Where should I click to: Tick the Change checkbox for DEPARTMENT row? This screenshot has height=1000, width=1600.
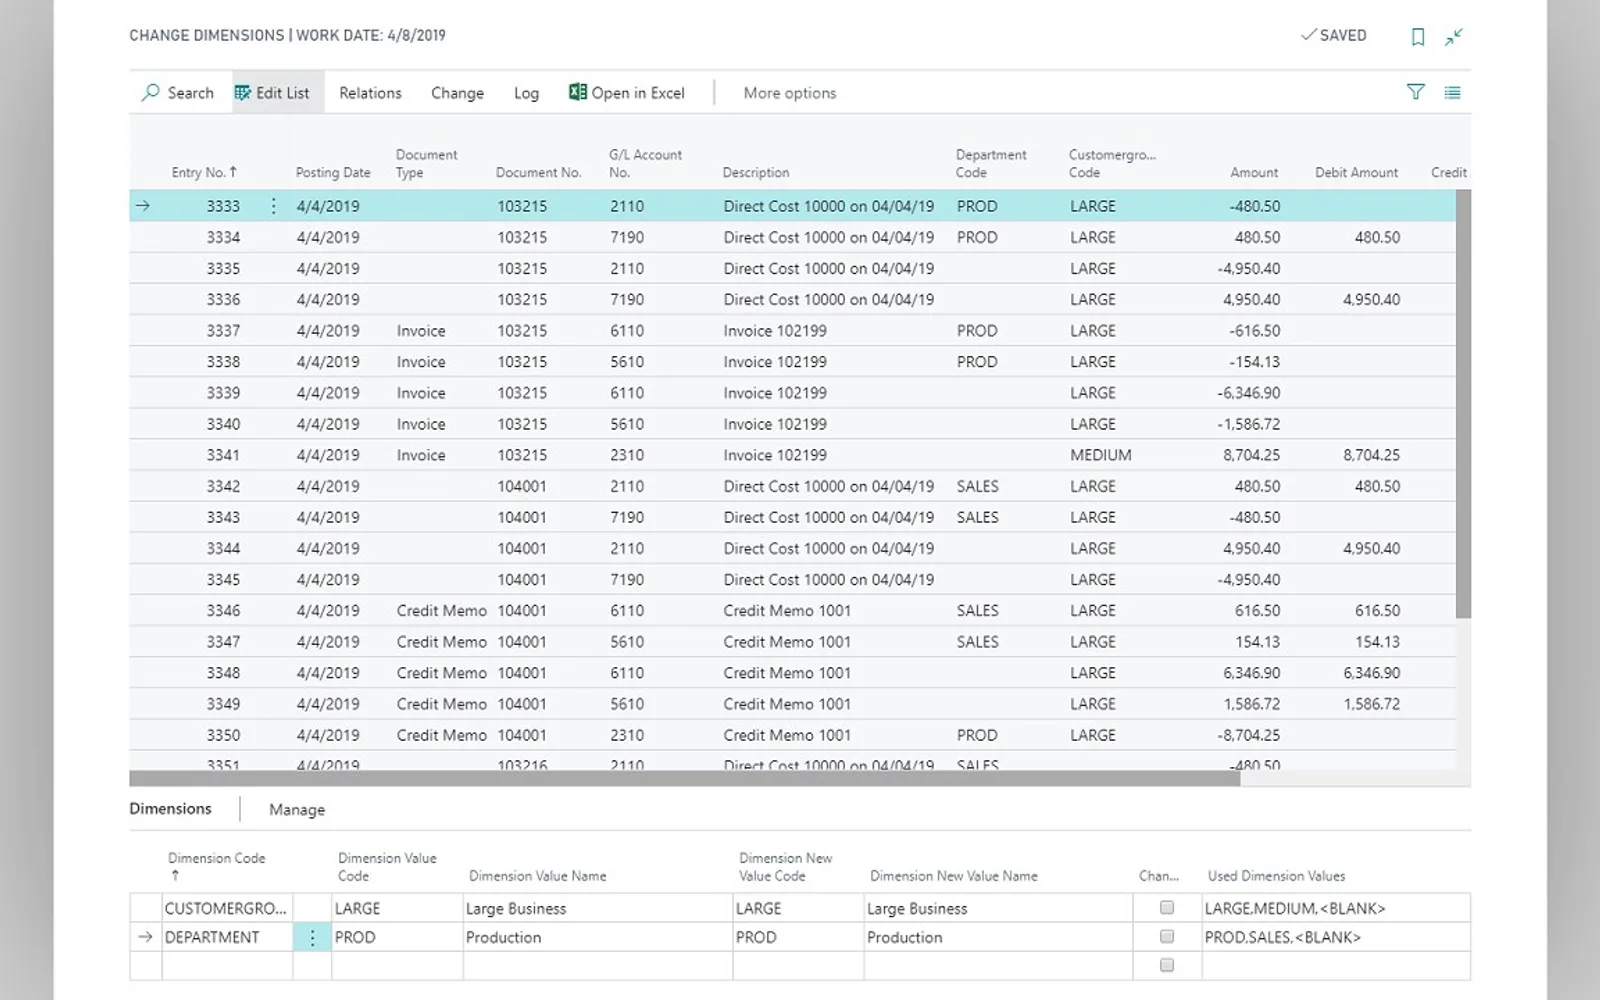tap(1166, 937)
